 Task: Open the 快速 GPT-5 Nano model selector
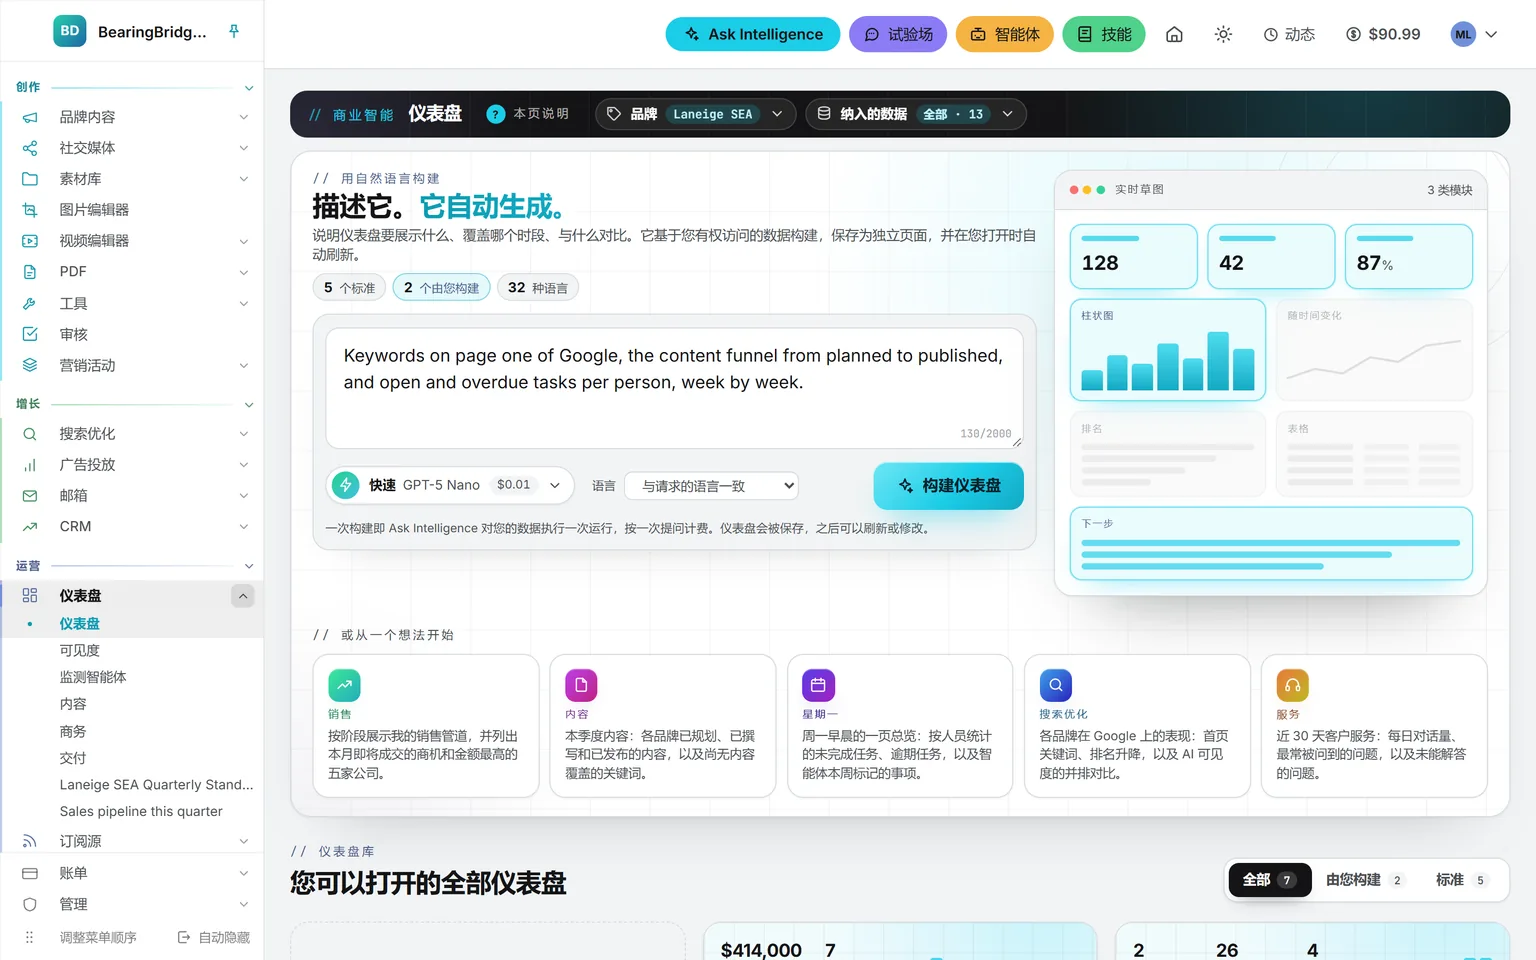450,485
